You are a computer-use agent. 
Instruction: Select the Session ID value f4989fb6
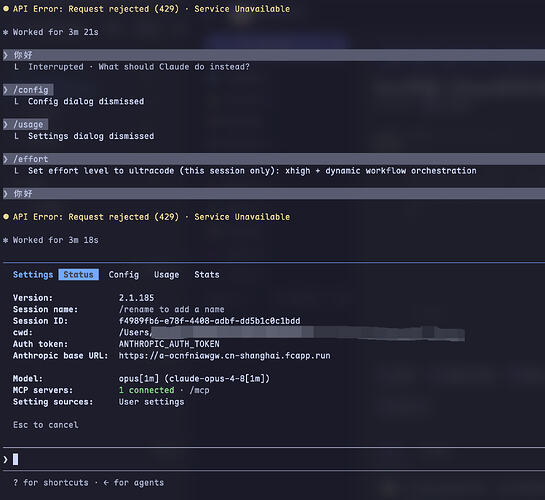pos(210,321)
